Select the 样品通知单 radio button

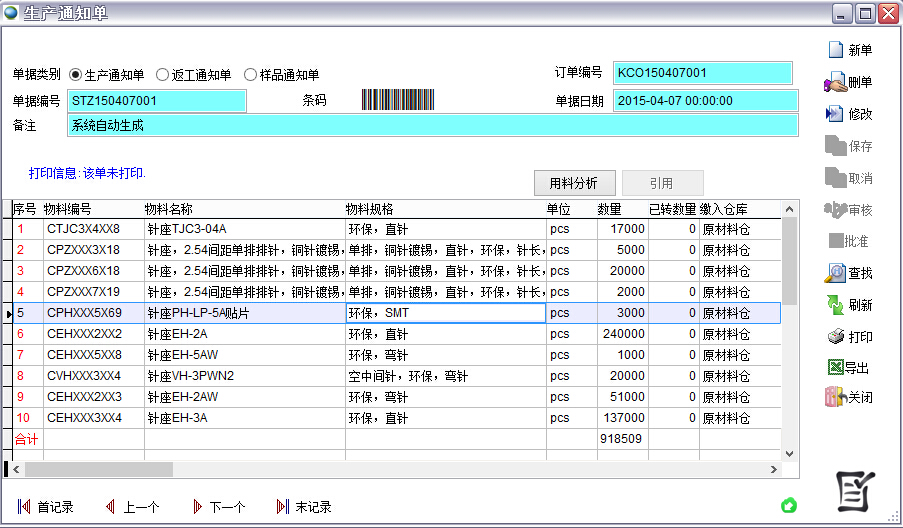click(250, 75)
